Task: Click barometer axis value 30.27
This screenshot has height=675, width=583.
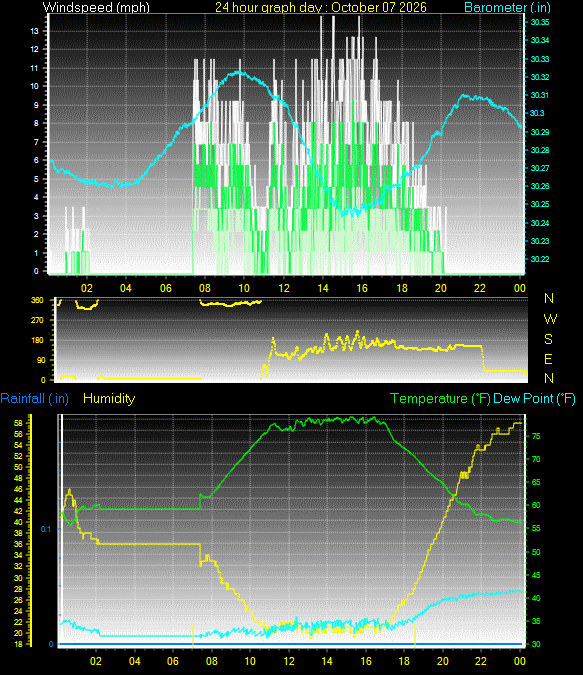Action: tap(540, 168)
